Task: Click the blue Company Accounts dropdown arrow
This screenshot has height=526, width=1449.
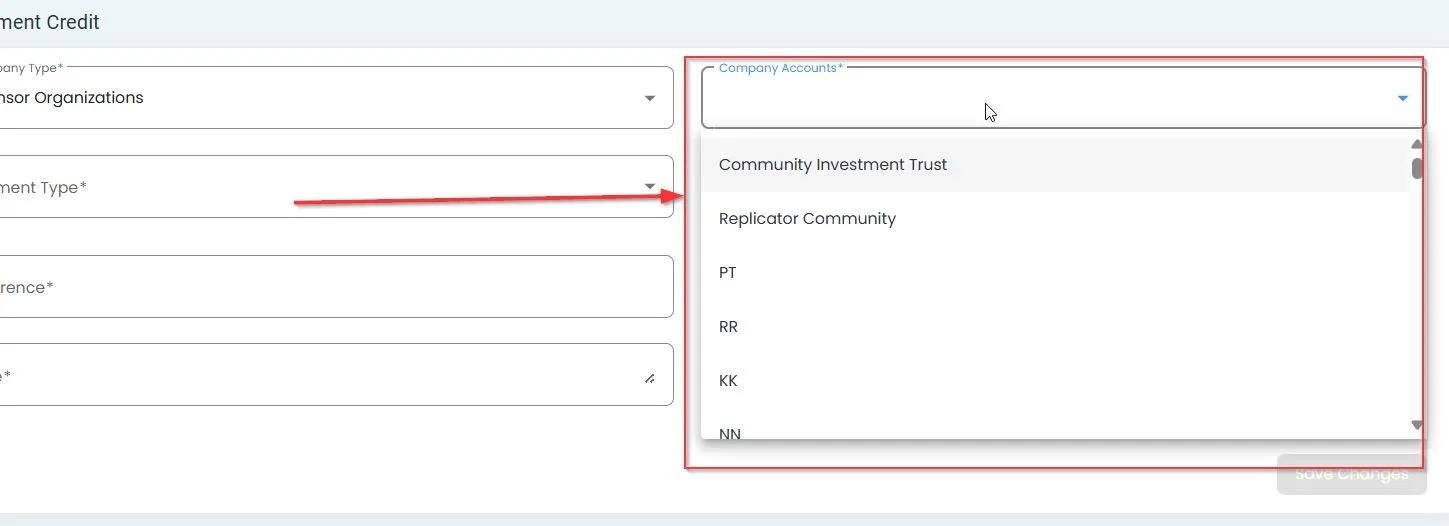Action: click(x=1402, y=98)
